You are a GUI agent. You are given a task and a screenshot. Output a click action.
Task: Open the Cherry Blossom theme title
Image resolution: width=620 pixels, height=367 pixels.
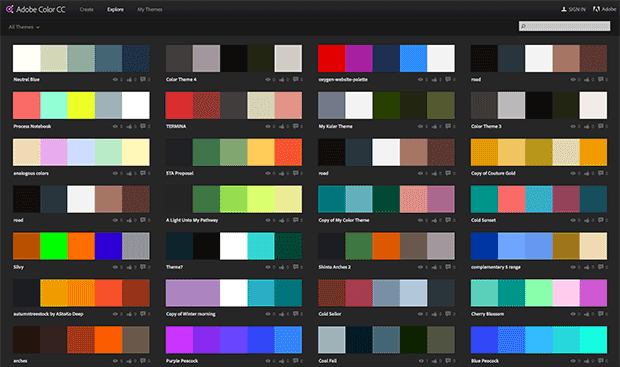pos(487,314)
